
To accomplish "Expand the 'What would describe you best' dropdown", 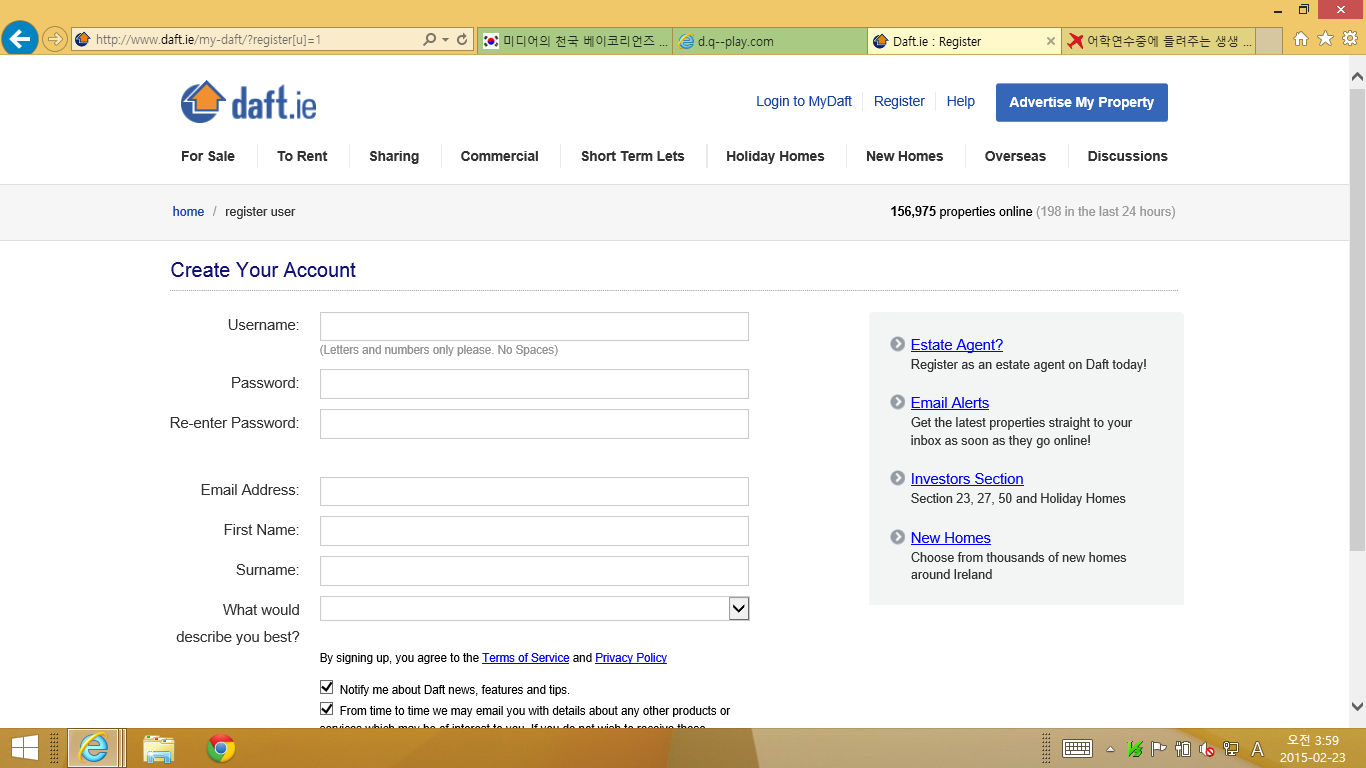I will coord(738,608).
